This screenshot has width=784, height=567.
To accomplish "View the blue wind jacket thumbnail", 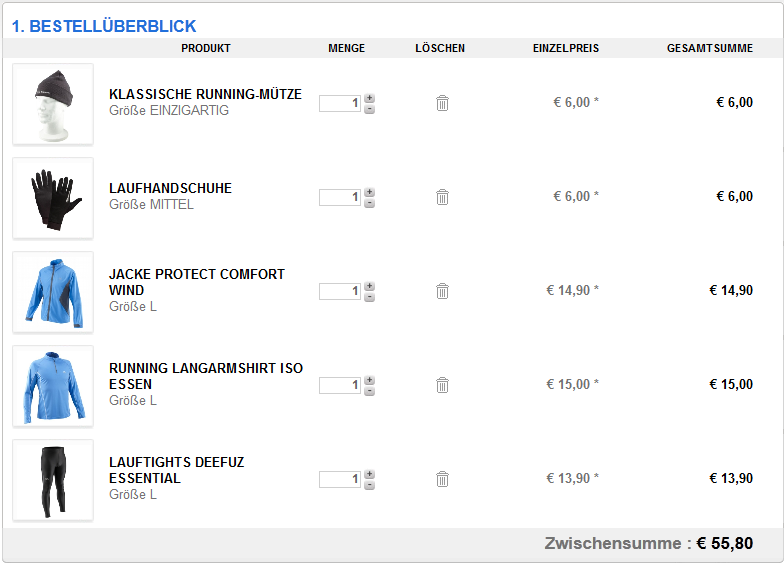I will 53,292.
